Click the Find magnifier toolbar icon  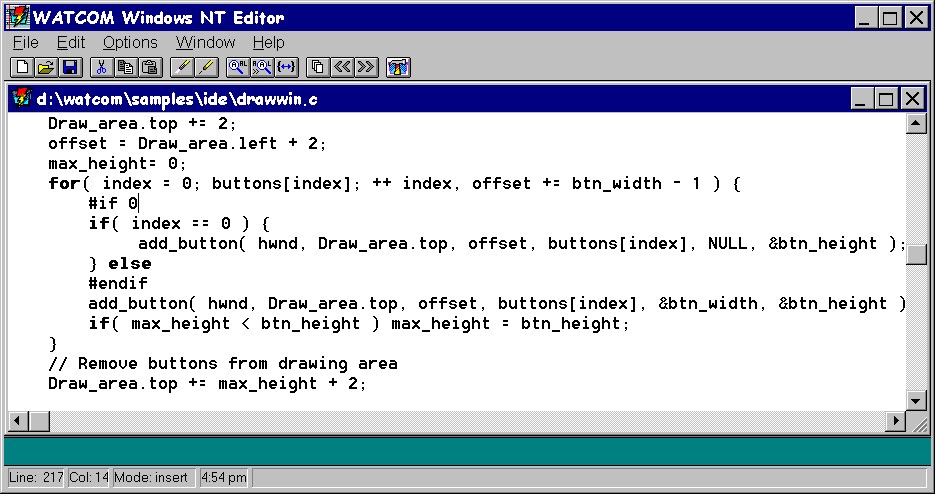[238, 67]
